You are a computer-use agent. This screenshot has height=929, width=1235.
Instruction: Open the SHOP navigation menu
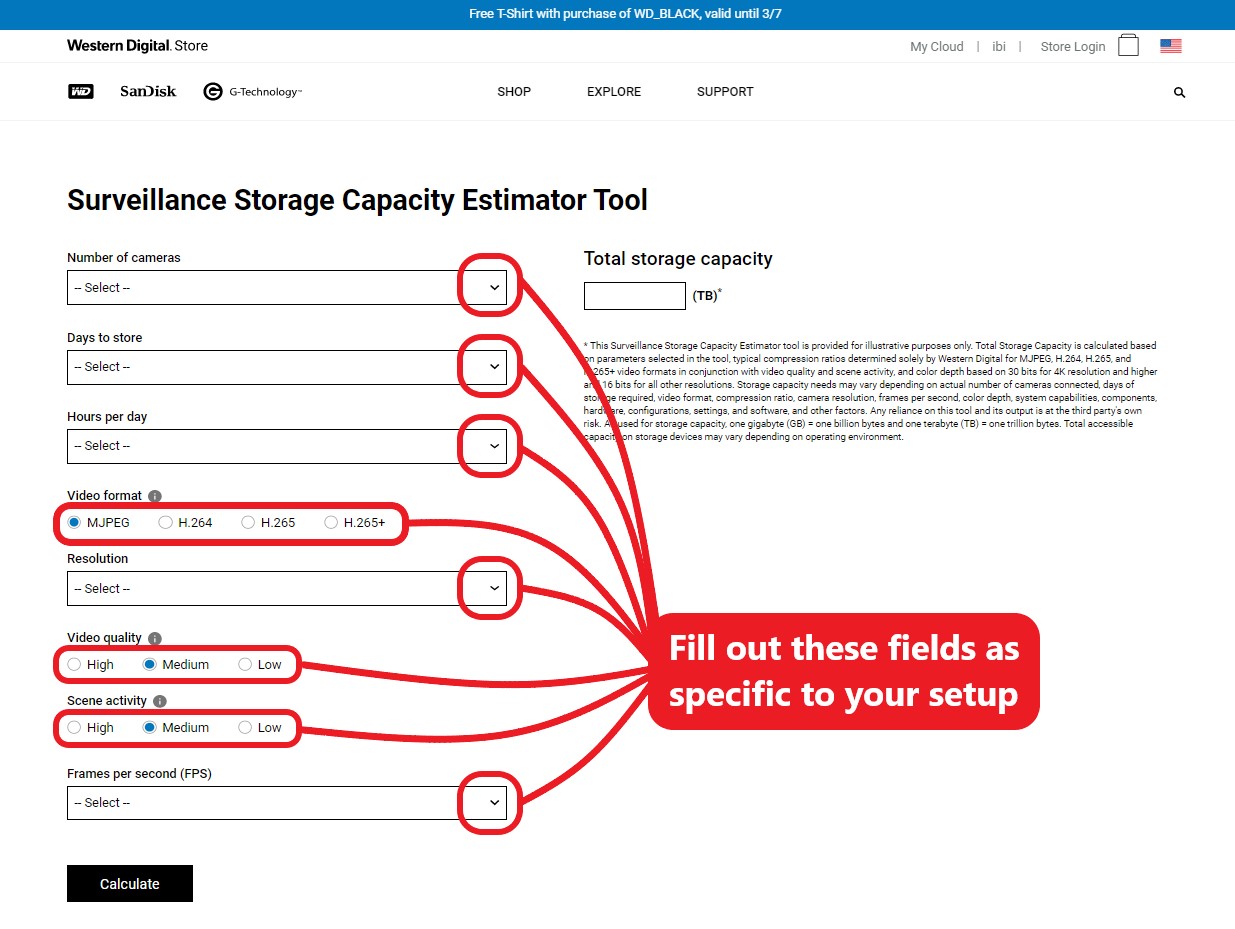point(514,92)
